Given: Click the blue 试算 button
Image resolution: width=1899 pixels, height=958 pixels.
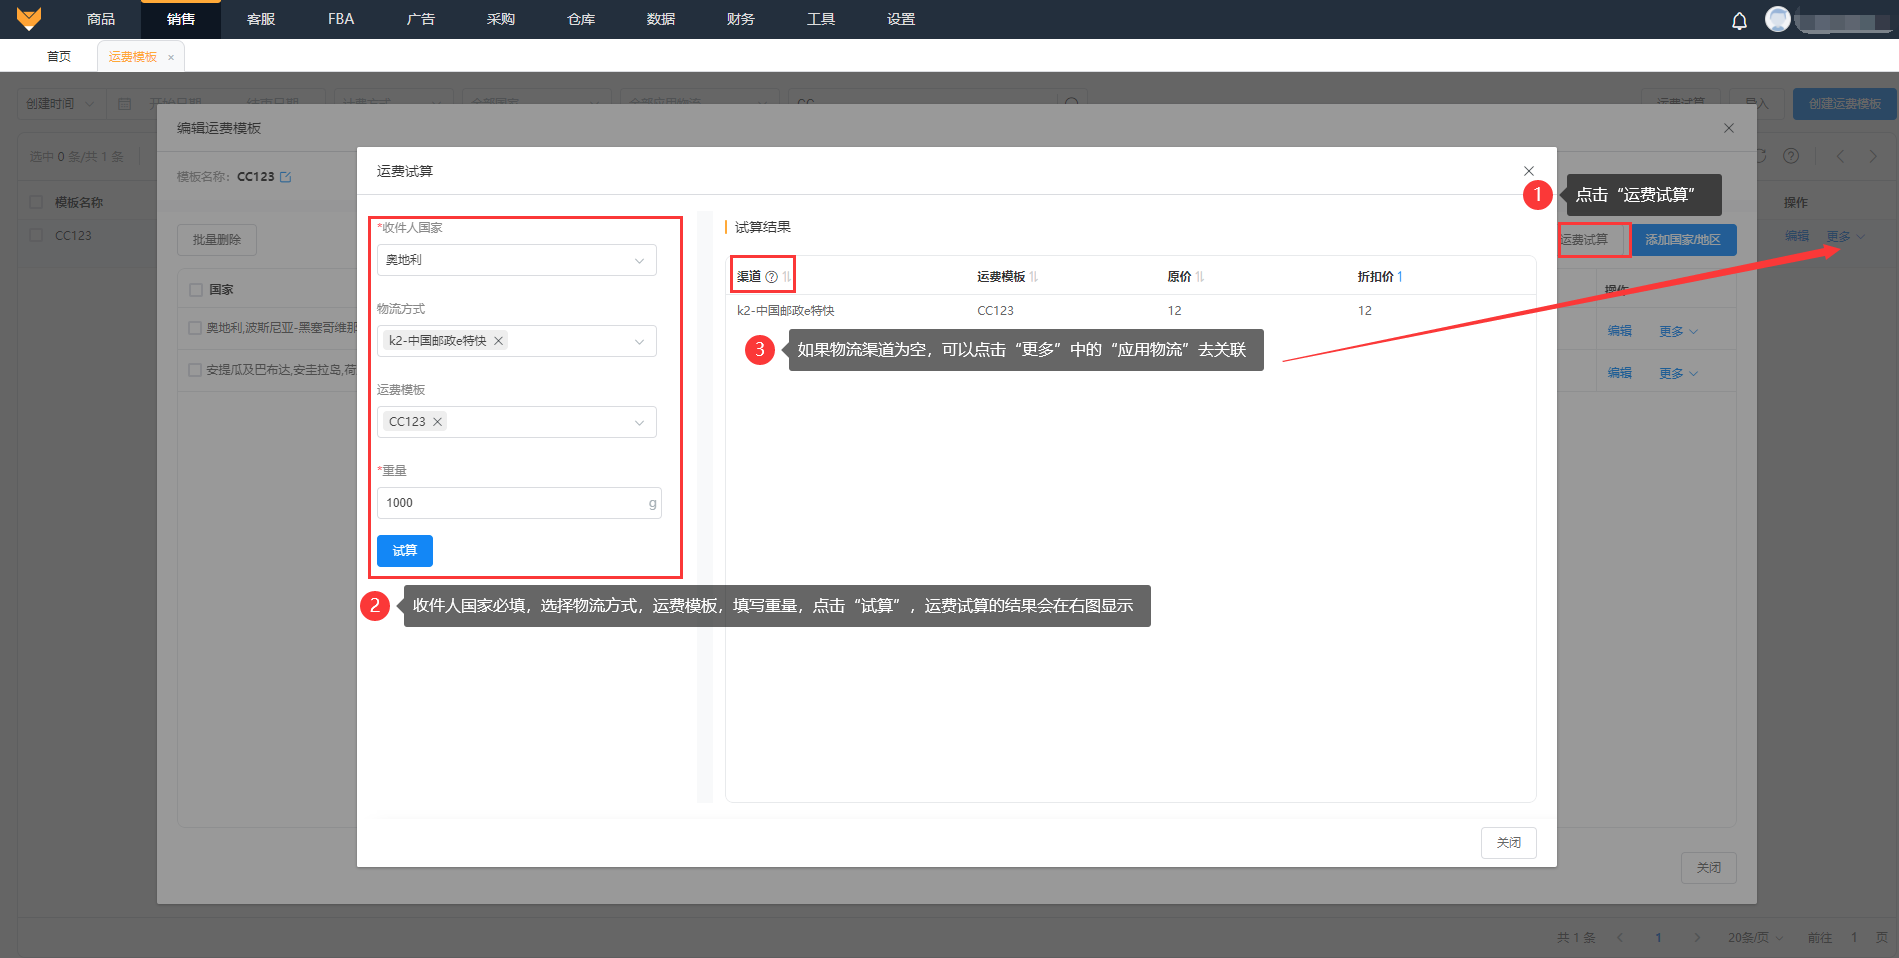Looking at the screenshot, I should pos(405,551).
